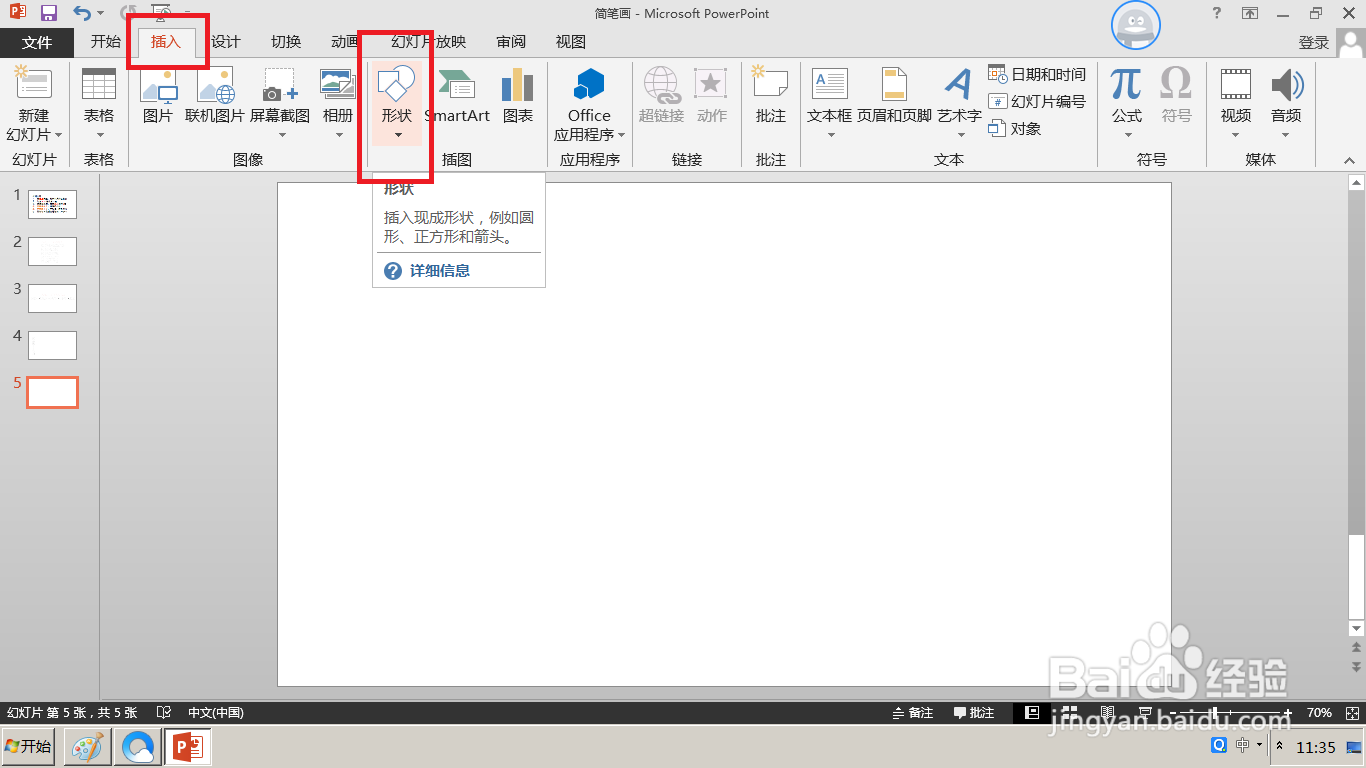Toggle the 批注 comments pane in status bar

[x=974, y=713]
